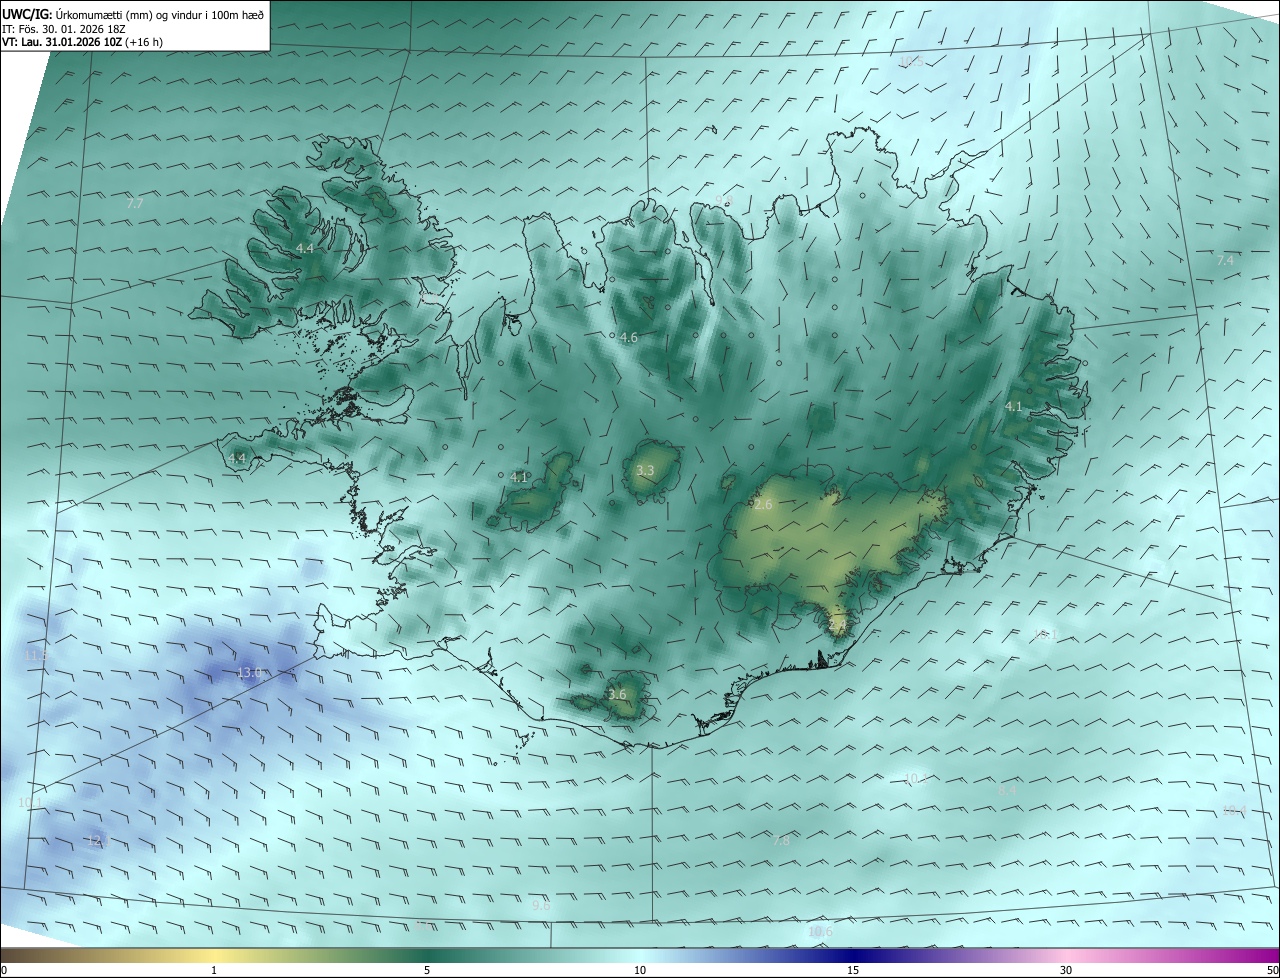Click the 11.5 value label
The height and width of the screenshot is (978, 1280).
tap(36, 655)
